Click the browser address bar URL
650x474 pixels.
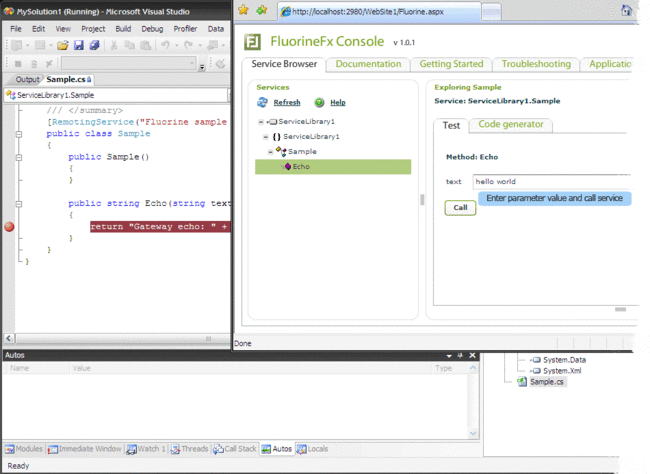coord(368,12)
